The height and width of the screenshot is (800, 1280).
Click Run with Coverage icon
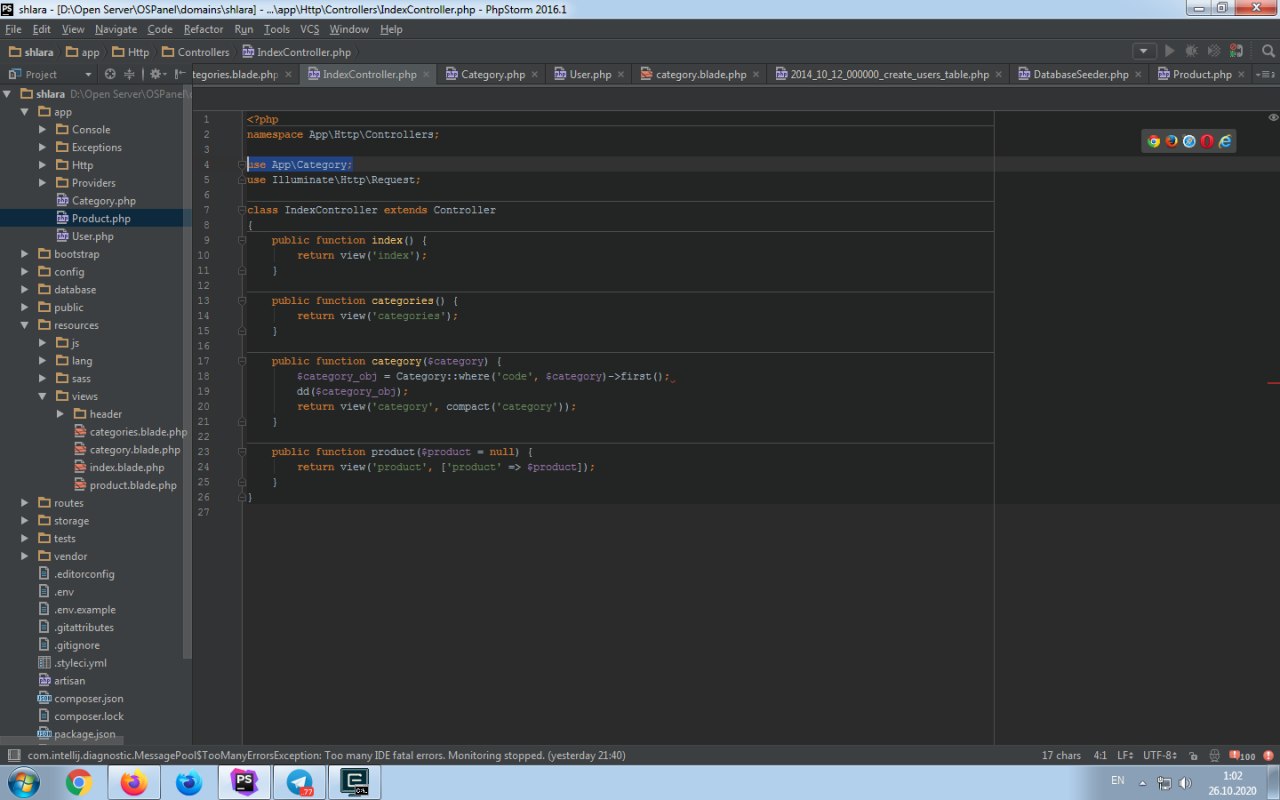click(x=1214, y=51)
